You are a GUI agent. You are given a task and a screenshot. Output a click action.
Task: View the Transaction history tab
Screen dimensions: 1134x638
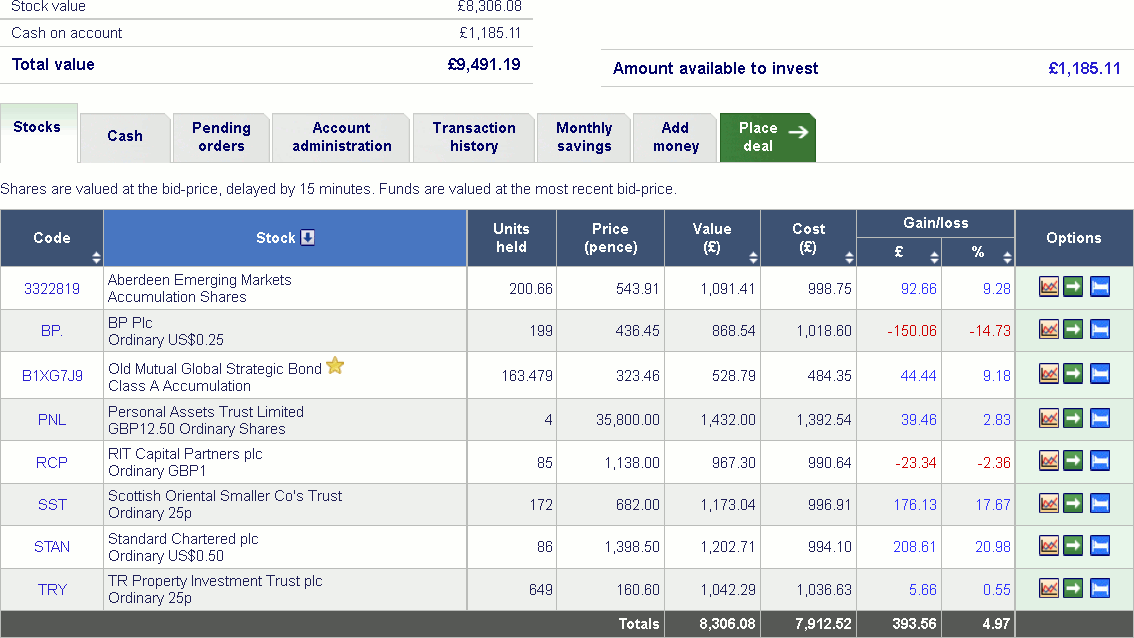474,137
